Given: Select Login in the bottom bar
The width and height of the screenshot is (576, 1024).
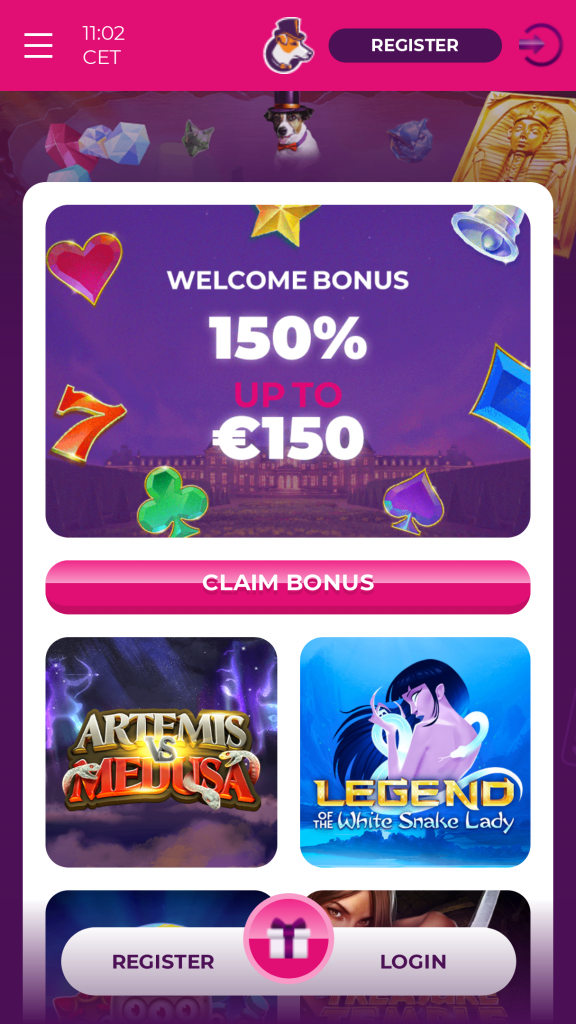Looking at the screenshot, I should click(x=413, y=961).
